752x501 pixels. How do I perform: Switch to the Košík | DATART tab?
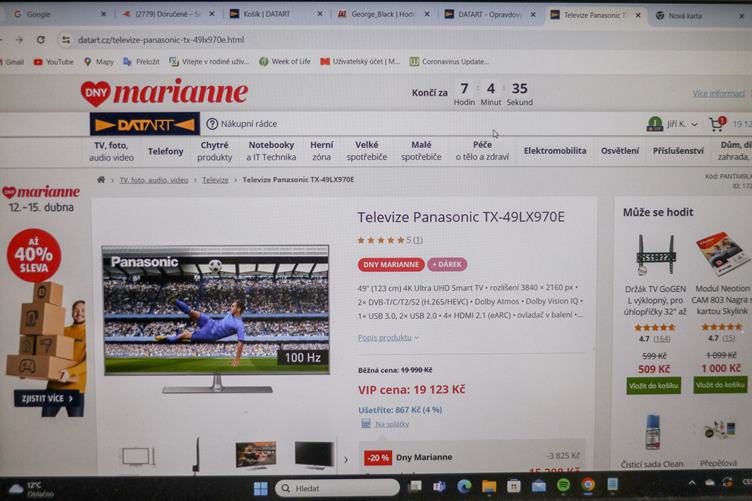pos(275,14)
